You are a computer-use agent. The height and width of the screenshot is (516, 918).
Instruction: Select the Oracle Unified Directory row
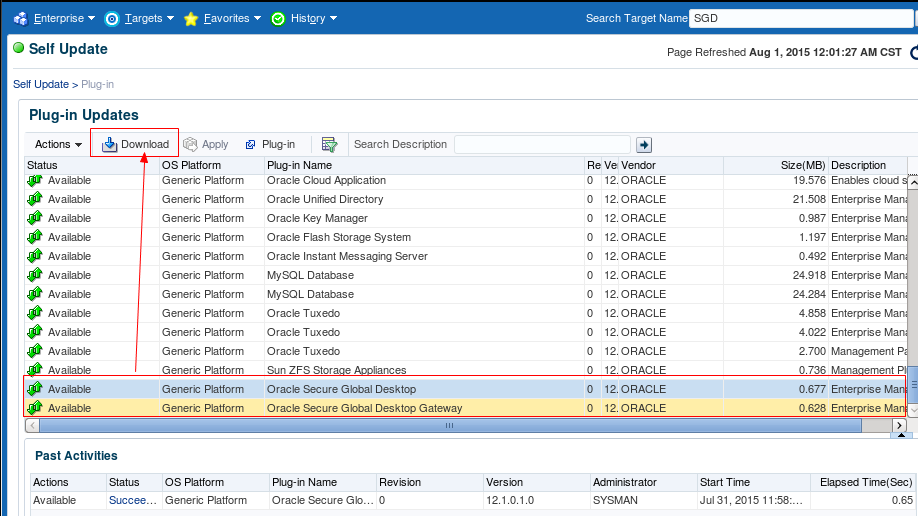(x=466, y=199)
